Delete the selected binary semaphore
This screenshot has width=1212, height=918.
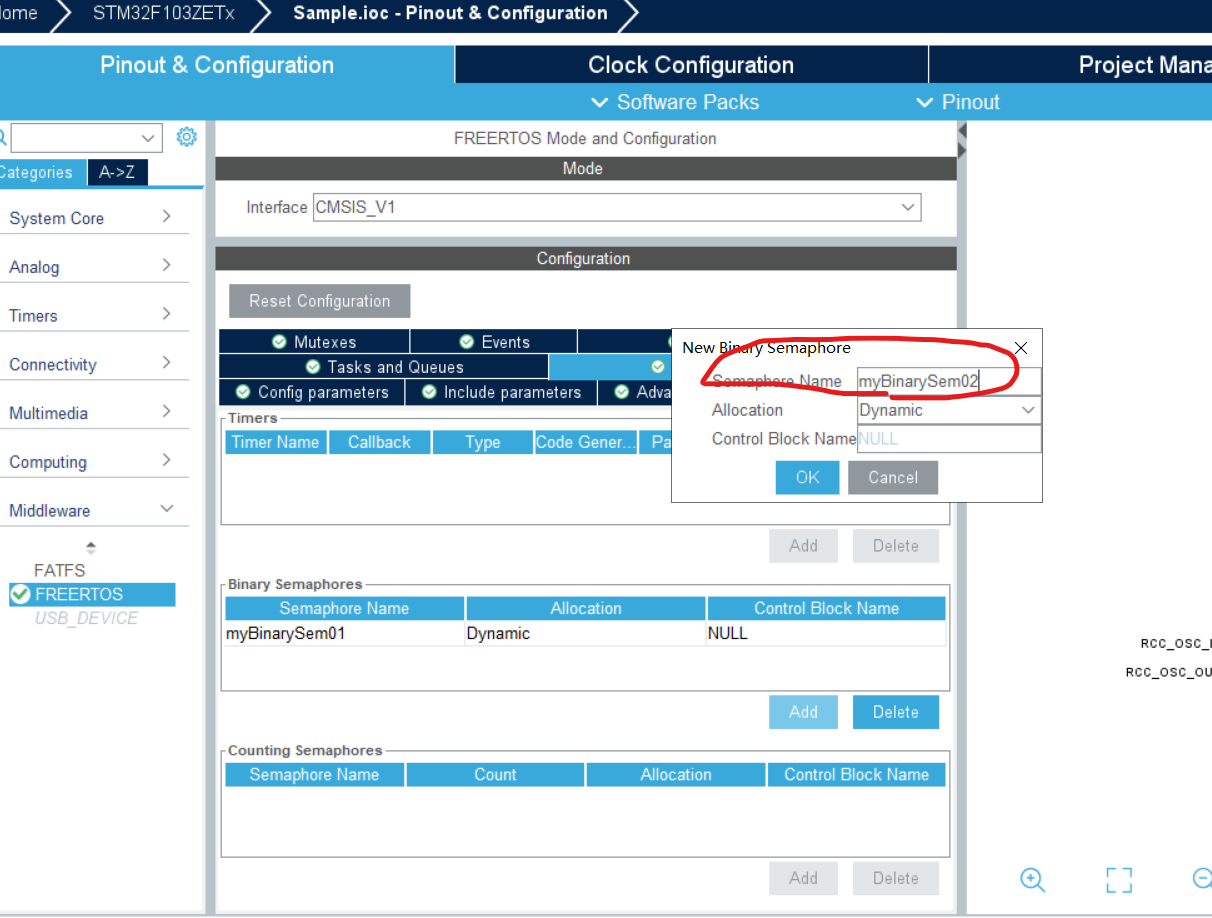(x=895, y=712)
